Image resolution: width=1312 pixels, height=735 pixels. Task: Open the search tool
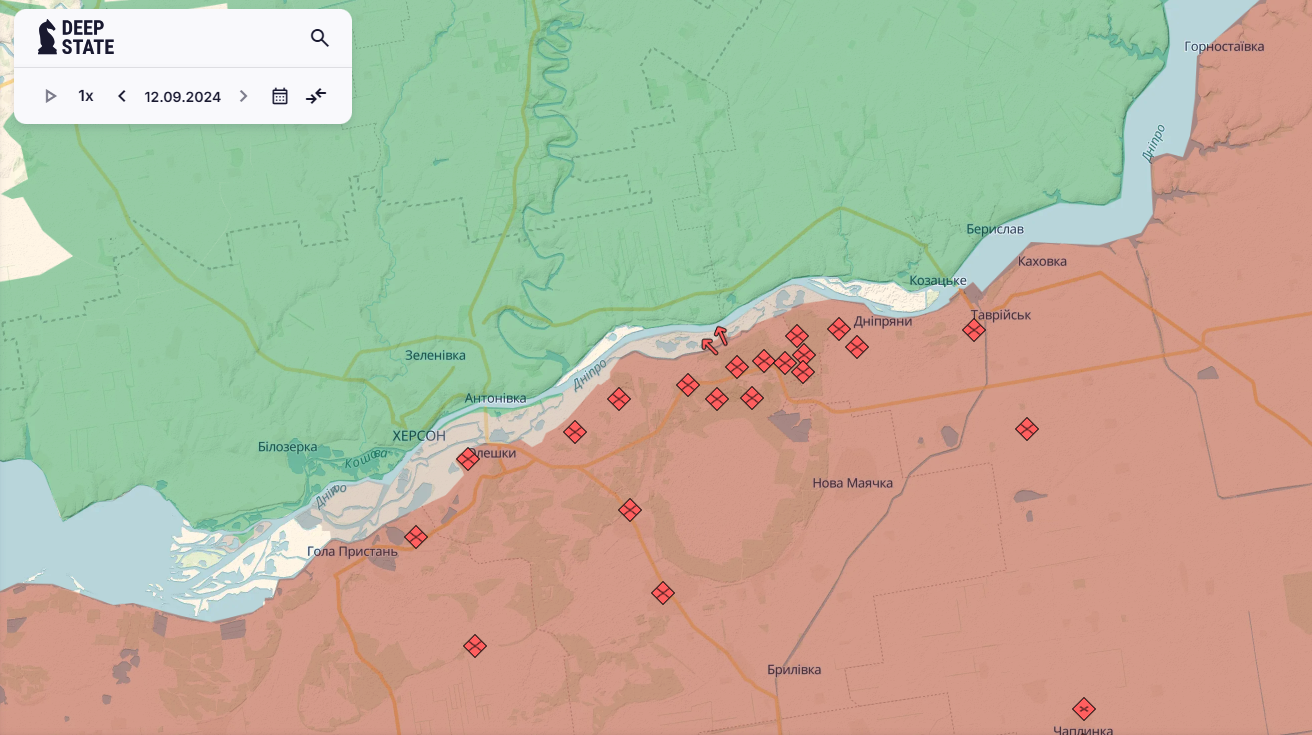pos(320,38)
